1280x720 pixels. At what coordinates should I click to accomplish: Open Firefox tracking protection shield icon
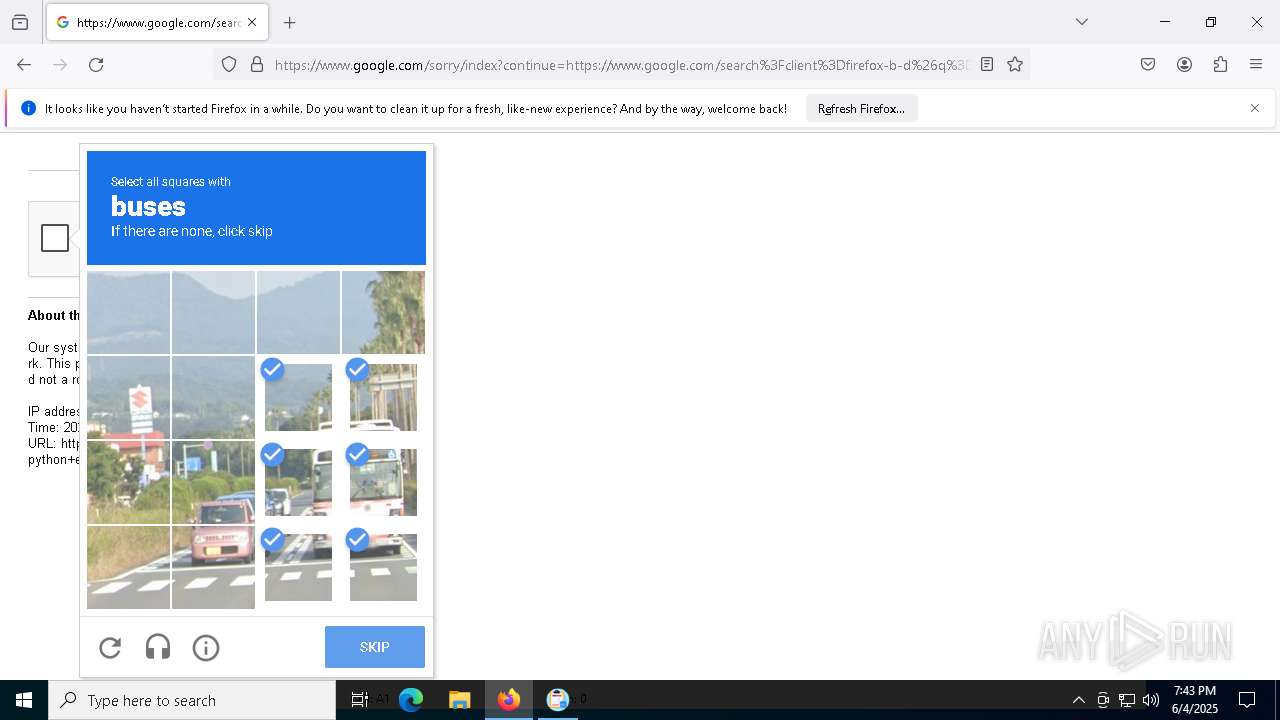(229, 65)
